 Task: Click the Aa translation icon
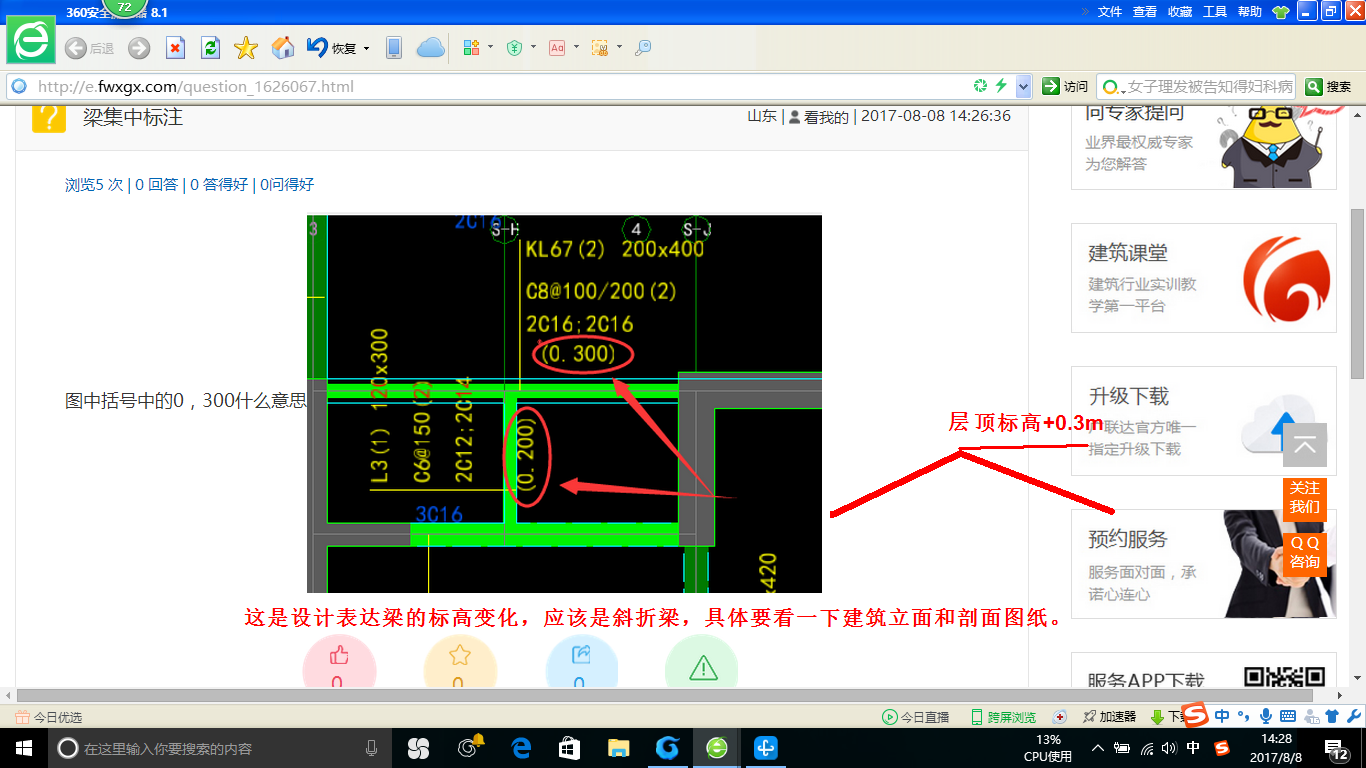pos(557,48)
